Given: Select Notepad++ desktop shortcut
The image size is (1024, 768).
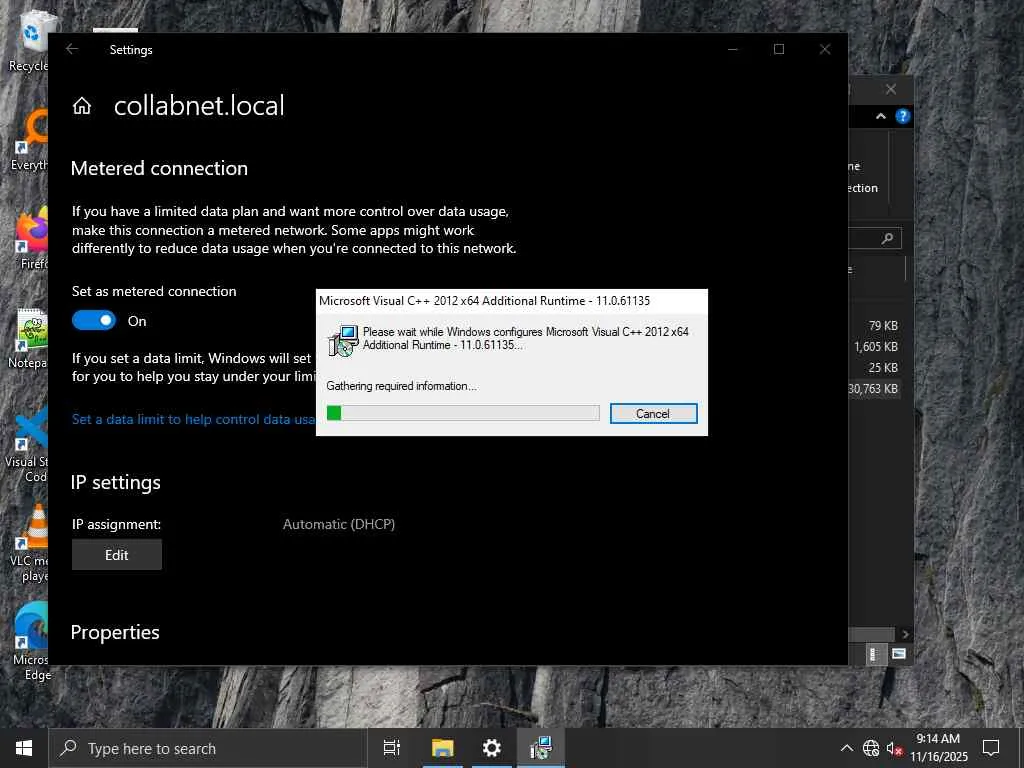Looking at the screenshot, I should click(x=28, y=338).
